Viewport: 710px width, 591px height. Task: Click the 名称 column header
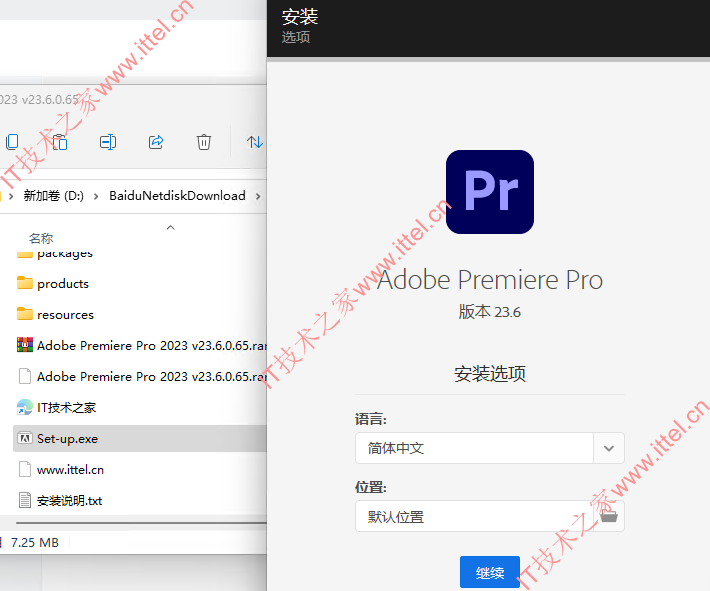(x=41, y=238)
